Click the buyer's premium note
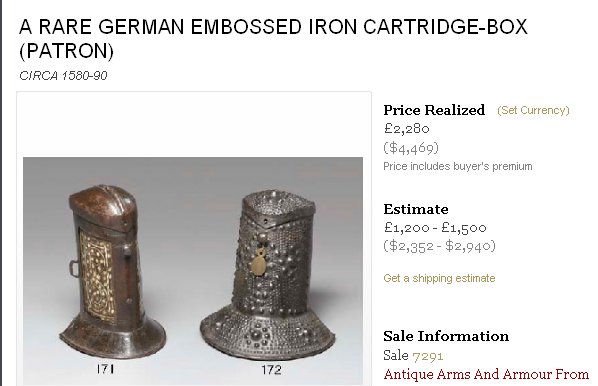The width and height of the screenshot is (598, 386). click(x=458, y=166)
